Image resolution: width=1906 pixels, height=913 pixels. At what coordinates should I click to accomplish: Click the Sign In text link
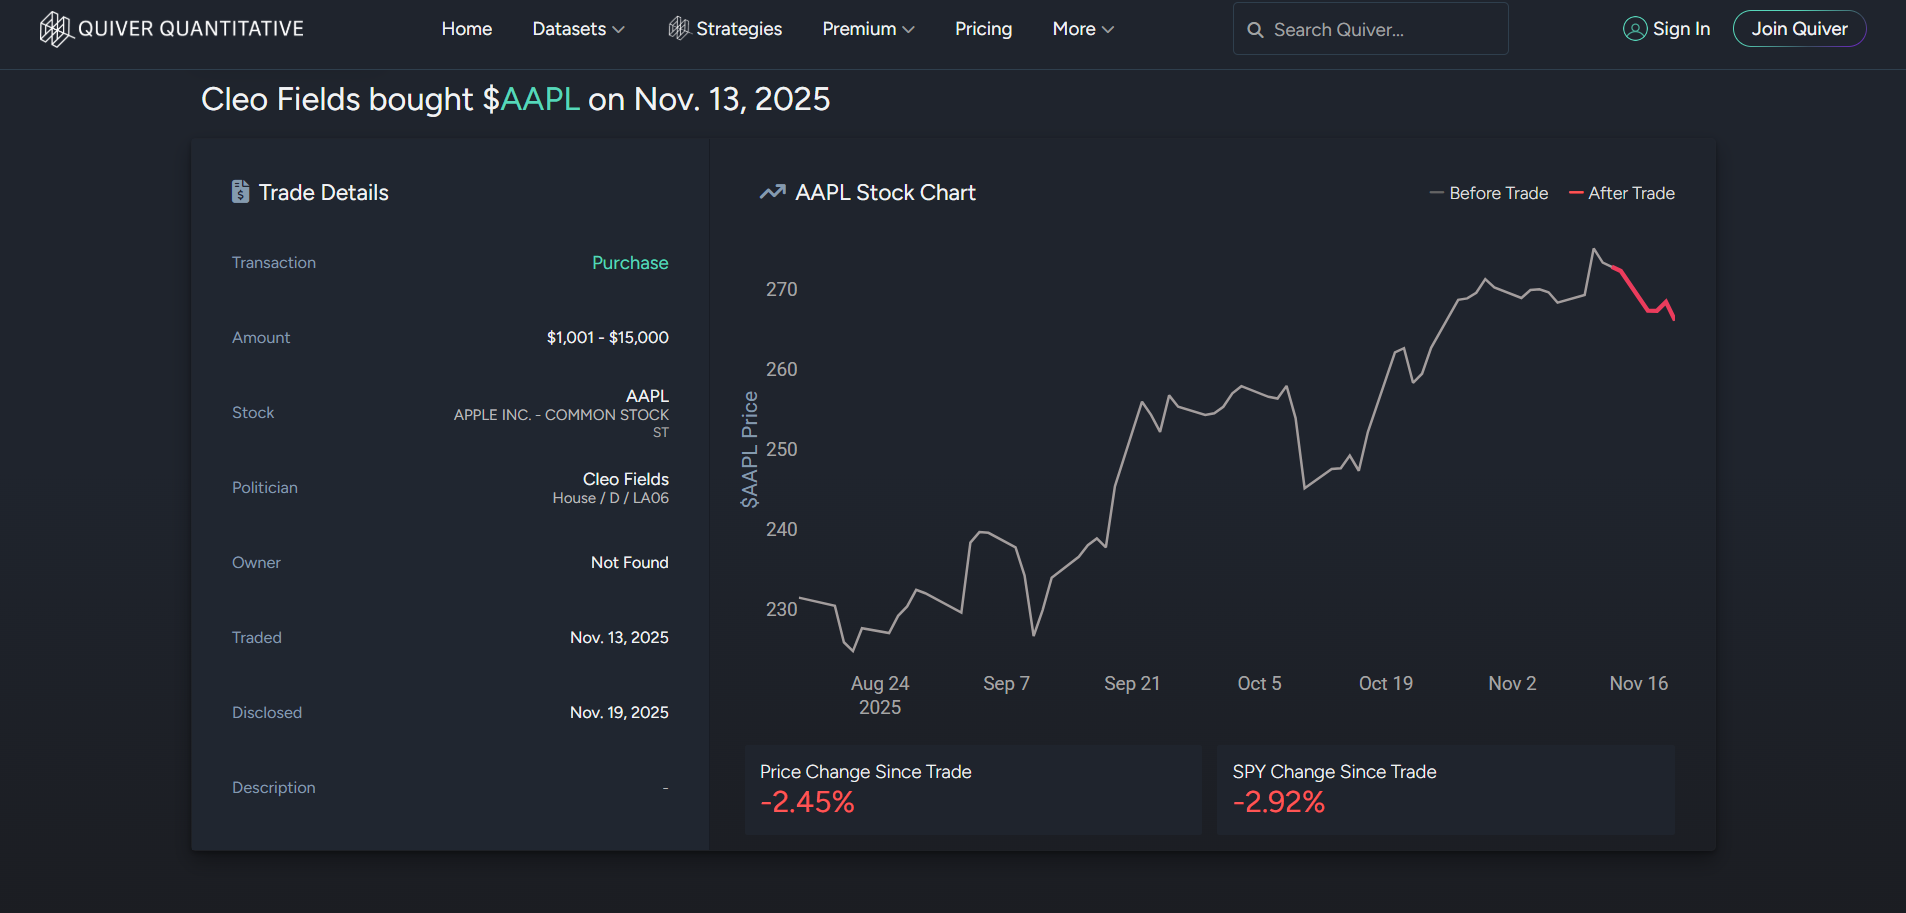pos(1681,29)
